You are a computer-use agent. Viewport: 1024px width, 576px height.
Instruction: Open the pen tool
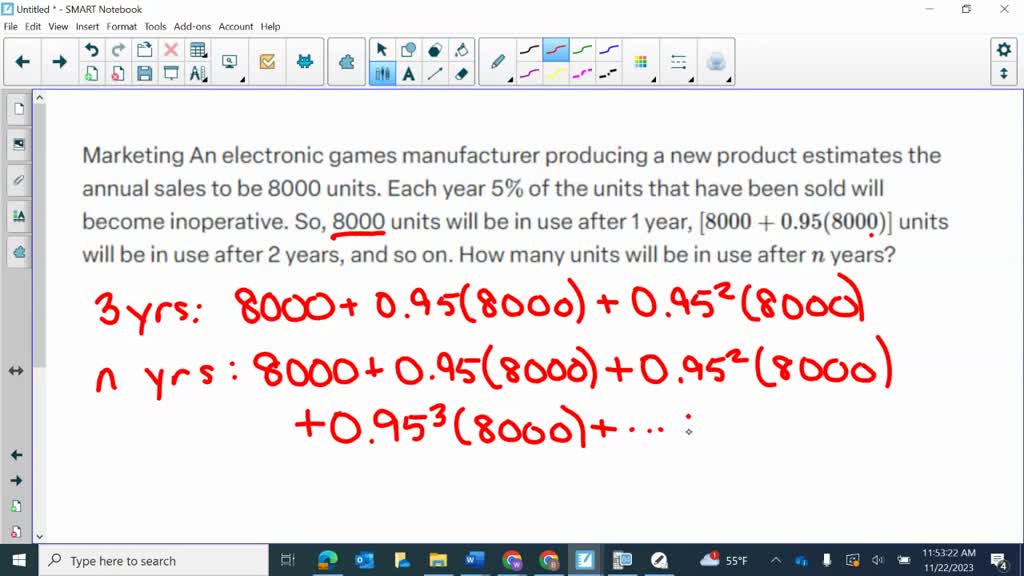click(x=498, y=60)
